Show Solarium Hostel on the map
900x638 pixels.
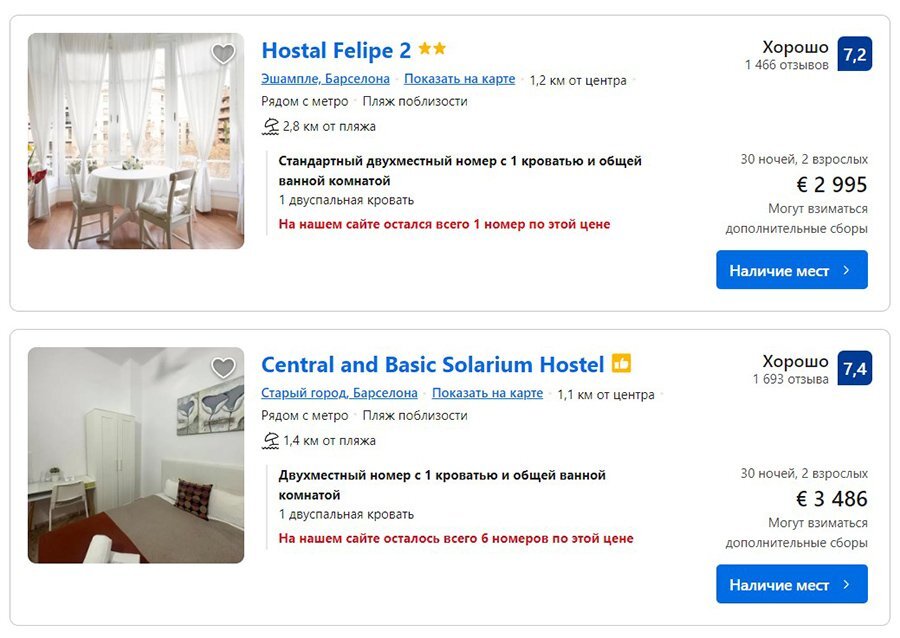click(x=487, y=393)
